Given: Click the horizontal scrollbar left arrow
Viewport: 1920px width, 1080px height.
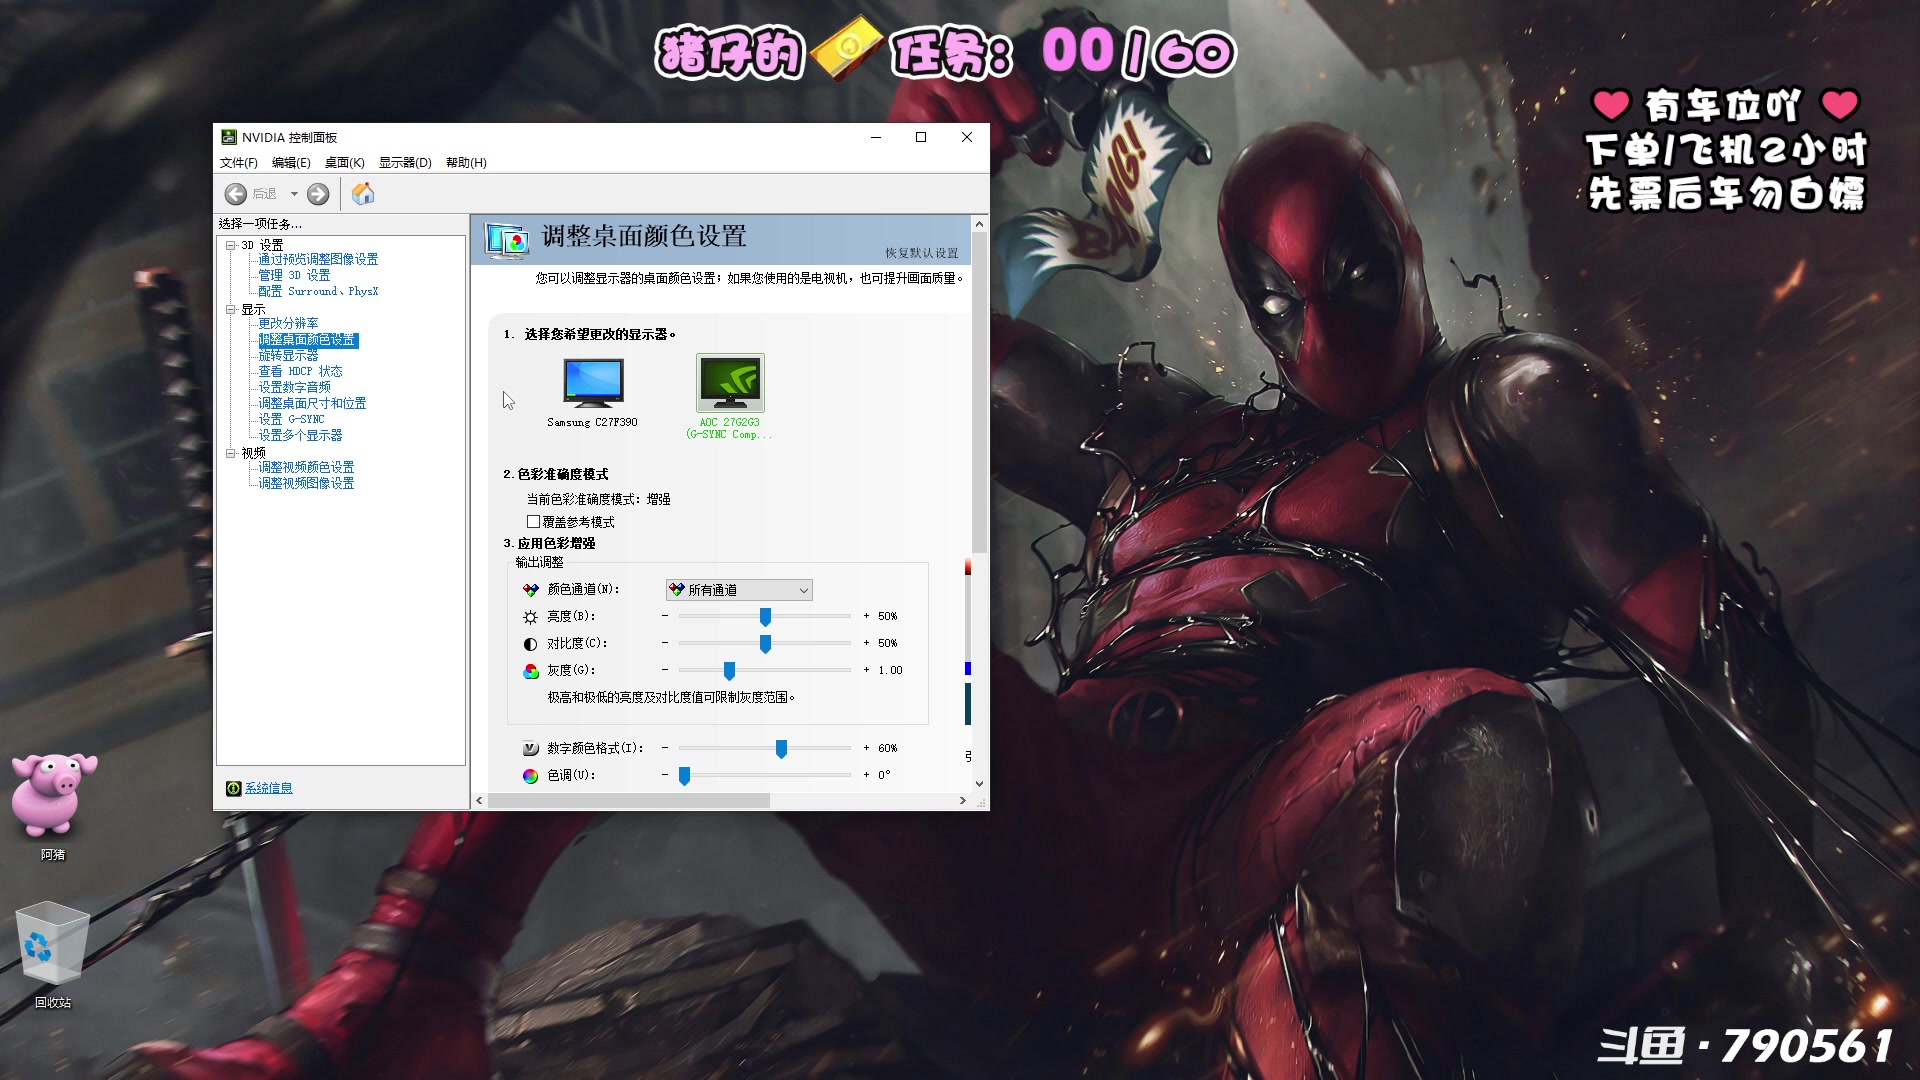Looking at the screenshot, I should (x=480, y=801).
